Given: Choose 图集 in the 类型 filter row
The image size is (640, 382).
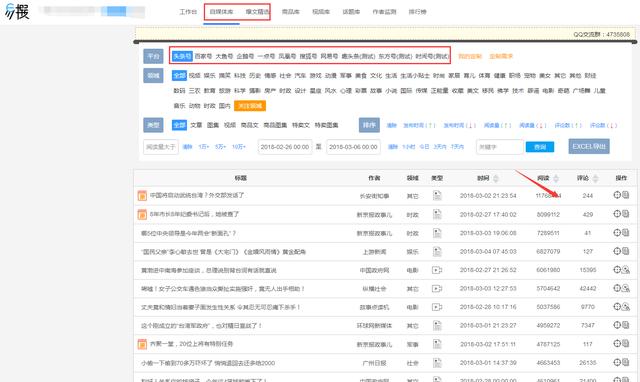Looking at the screenshot, I should point(213,125).
